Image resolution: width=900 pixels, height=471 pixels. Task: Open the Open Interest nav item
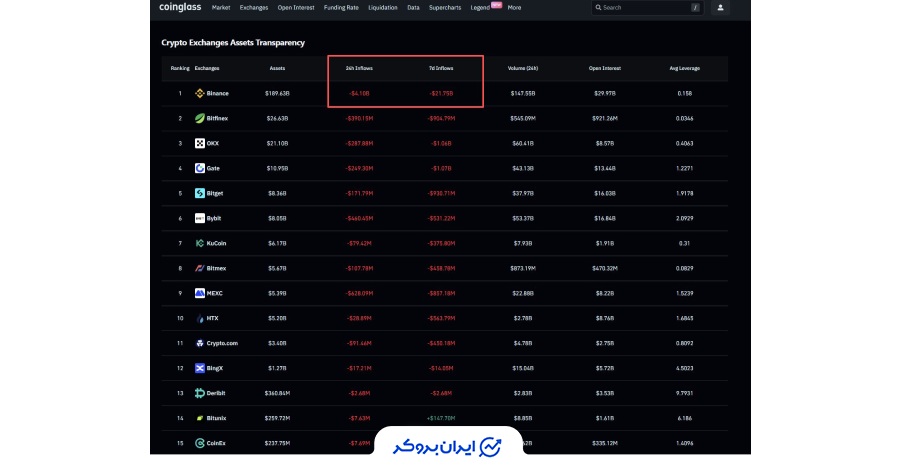pos(297,7)
